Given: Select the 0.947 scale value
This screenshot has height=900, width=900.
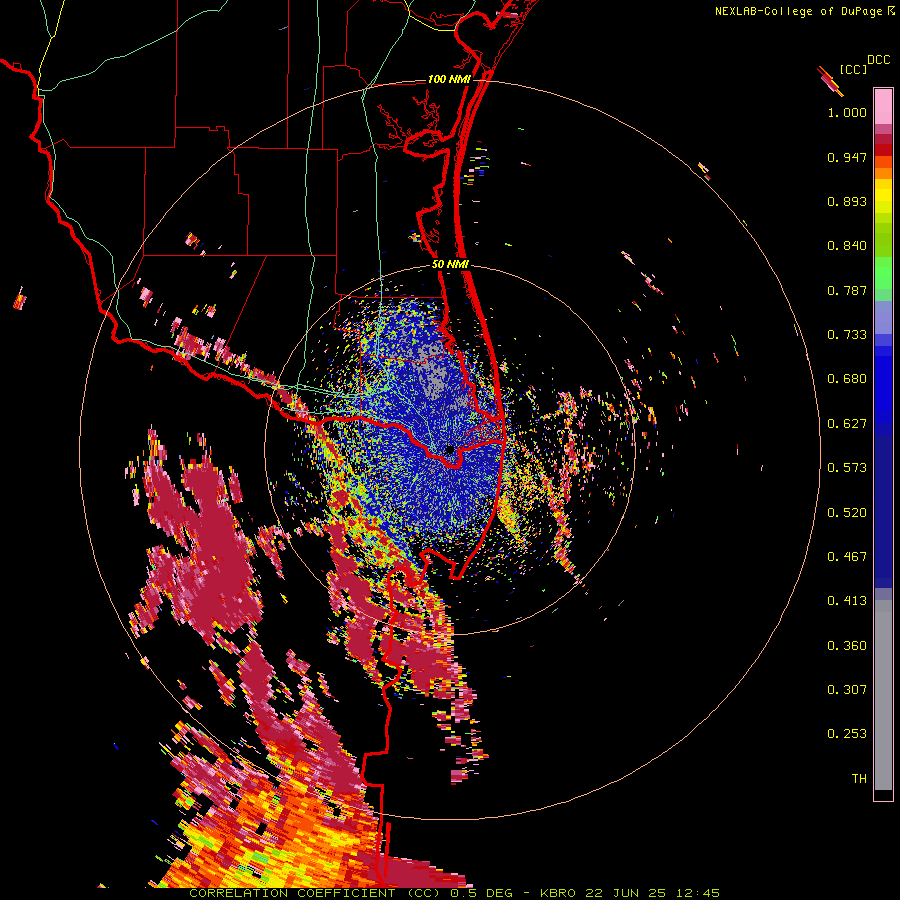Looking at the screenshot, I should 847,157.
